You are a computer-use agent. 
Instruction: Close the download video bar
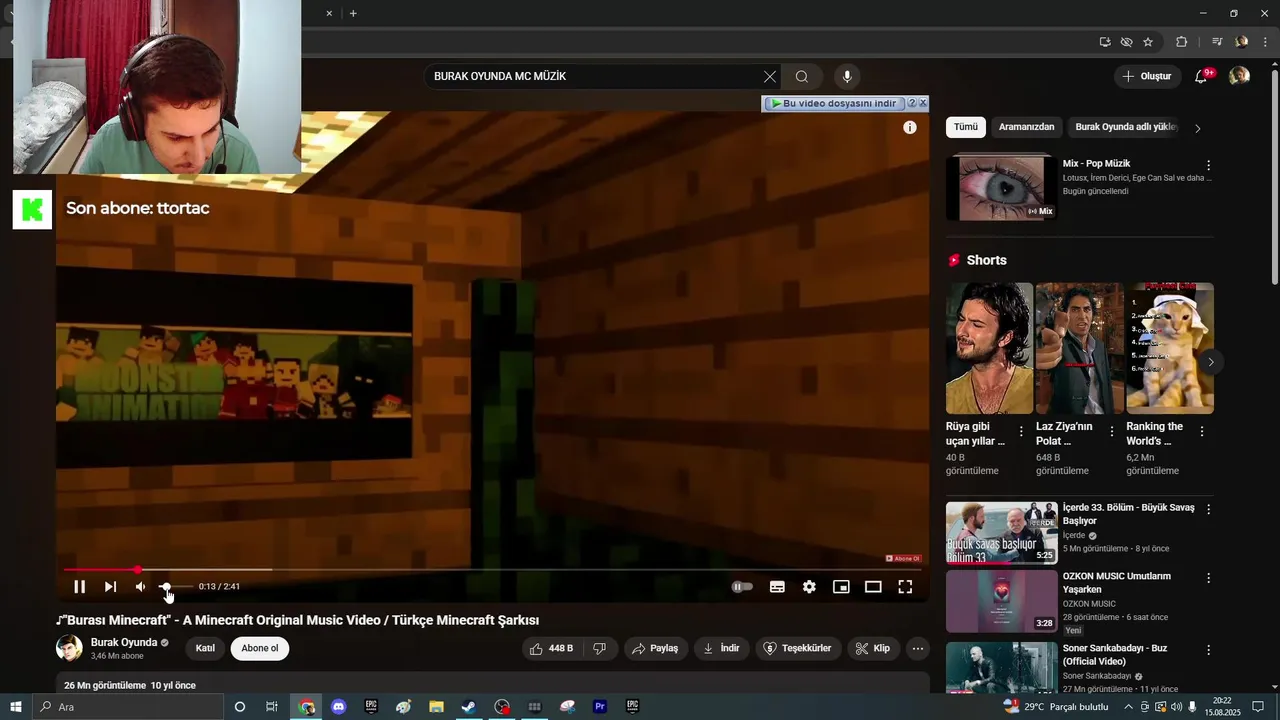coord(923,103)
